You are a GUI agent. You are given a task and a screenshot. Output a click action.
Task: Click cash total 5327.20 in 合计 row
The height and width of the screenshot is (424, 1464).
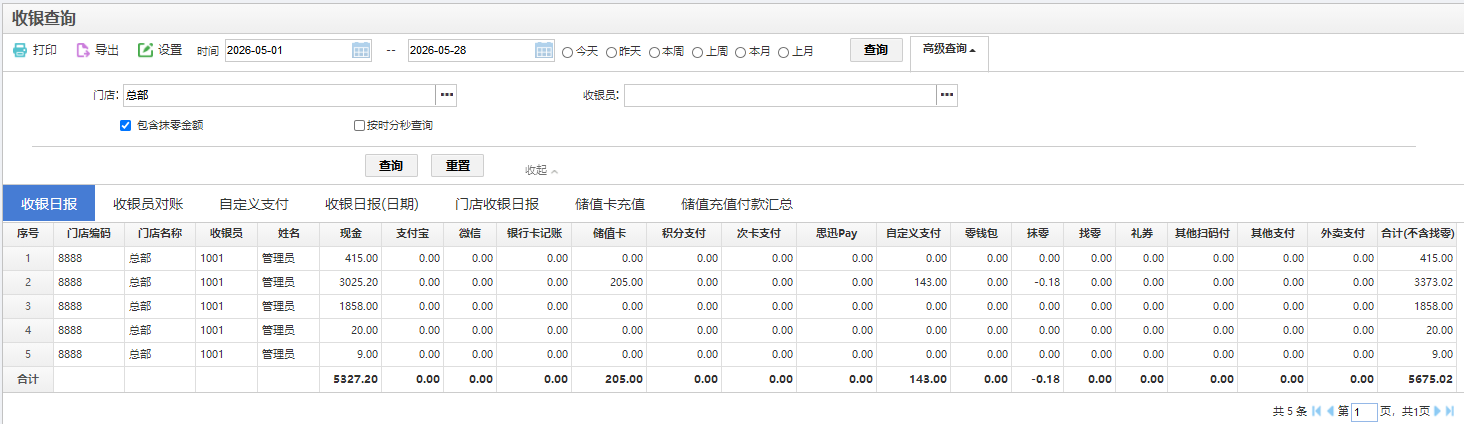click(x=357, y=380)
